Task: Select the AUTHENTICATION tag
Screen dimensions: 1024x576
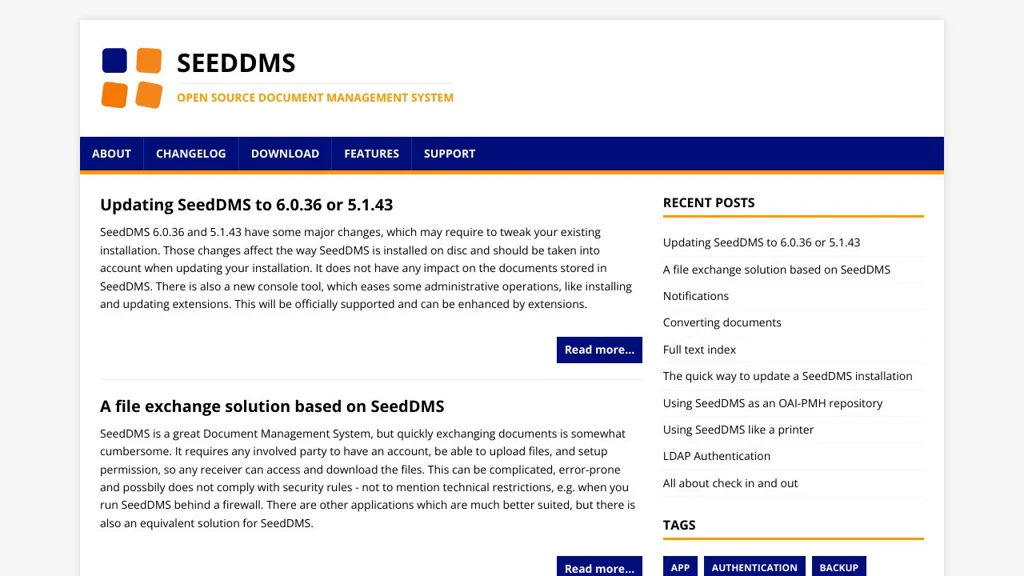Action: click(754, 566)
